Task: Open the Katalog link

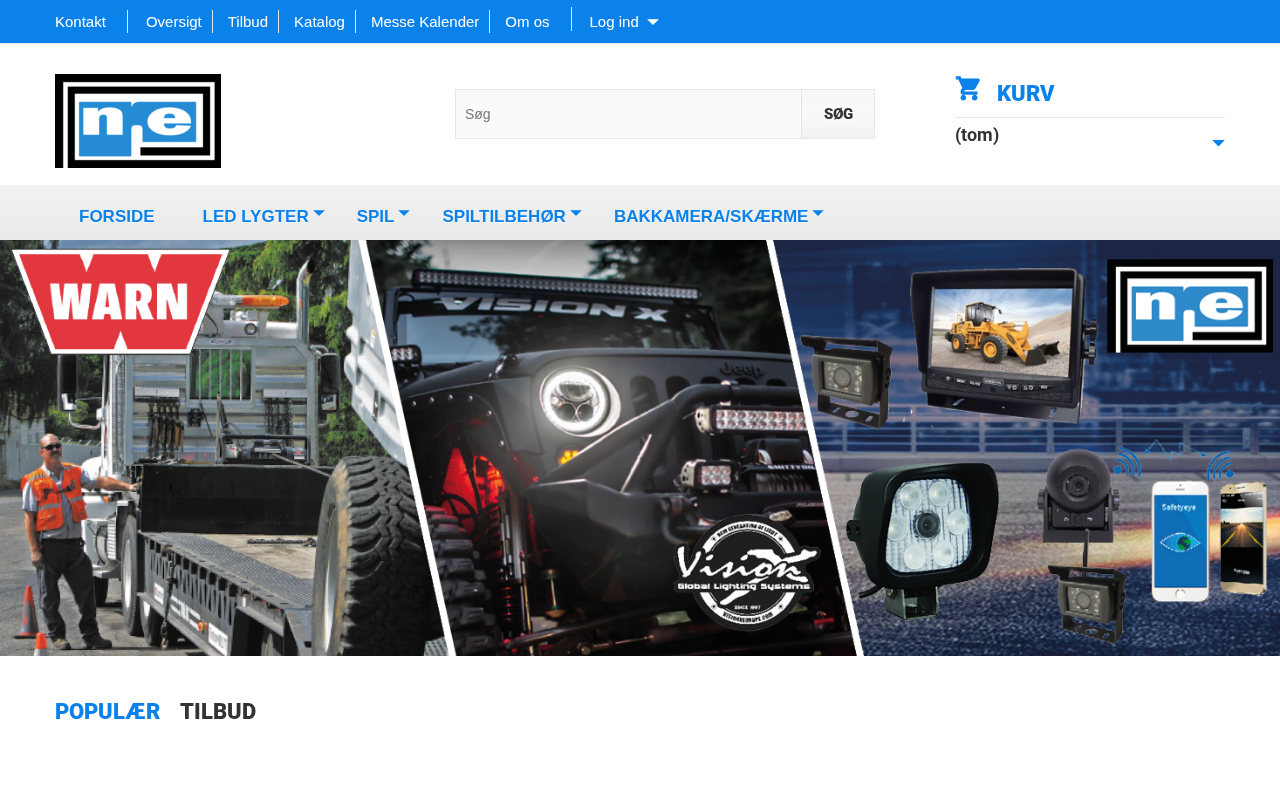Action: point(319,22)
